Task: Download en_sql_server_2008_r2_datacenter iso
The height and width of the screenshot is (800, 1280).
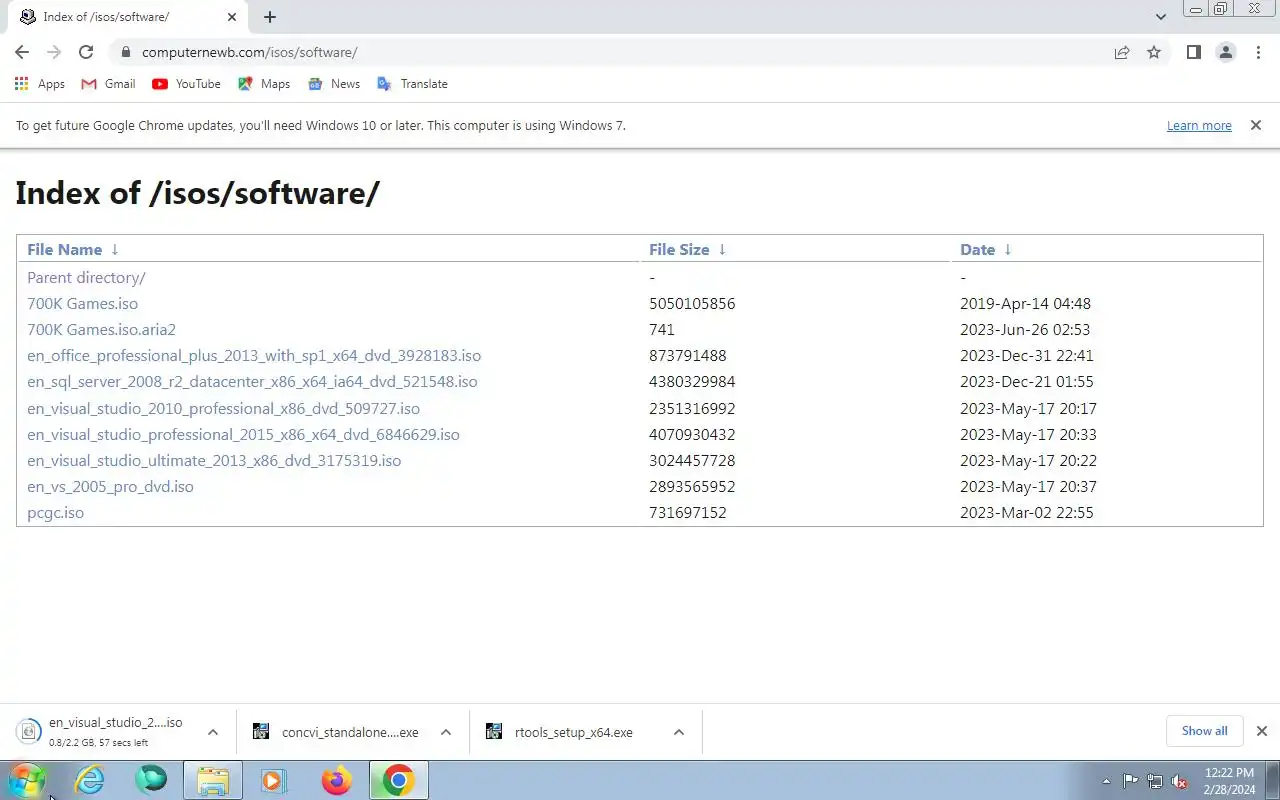Action: (x=252, y=382)
